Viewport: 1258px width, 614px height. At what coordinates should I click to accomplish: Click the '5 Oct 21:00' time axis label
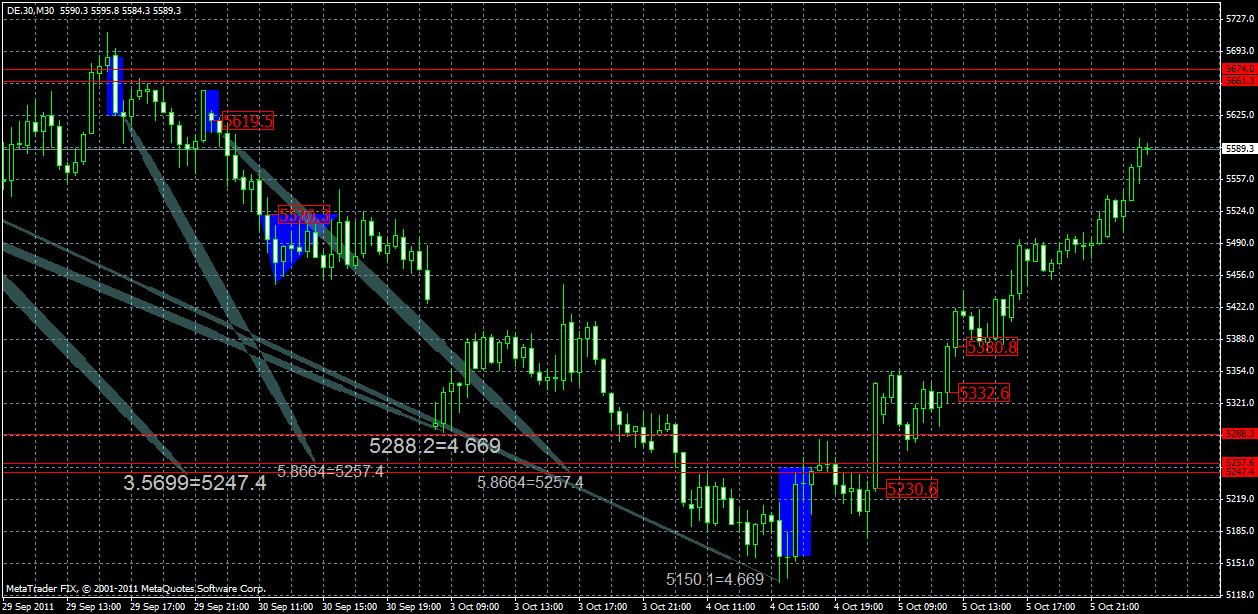point(1116,607)
